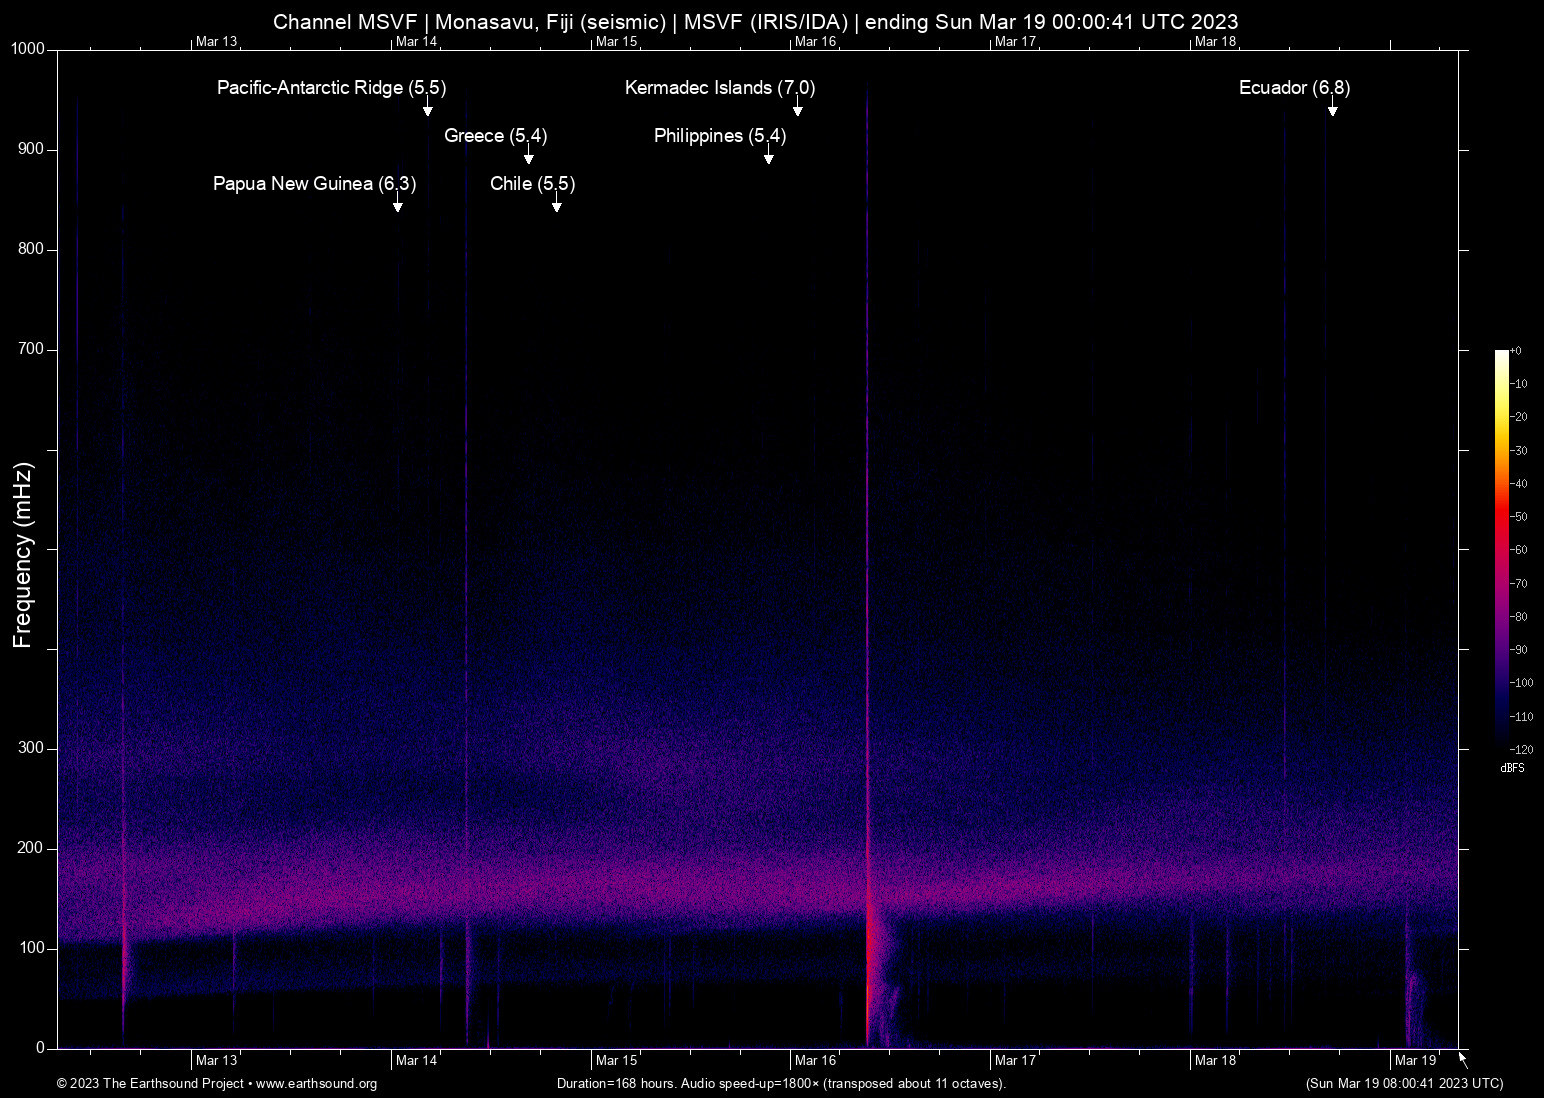Viewport: 1544px width, 1098px height.
Task: Click the chart title starting with Channel MSVF
Action: pos(755,22)
